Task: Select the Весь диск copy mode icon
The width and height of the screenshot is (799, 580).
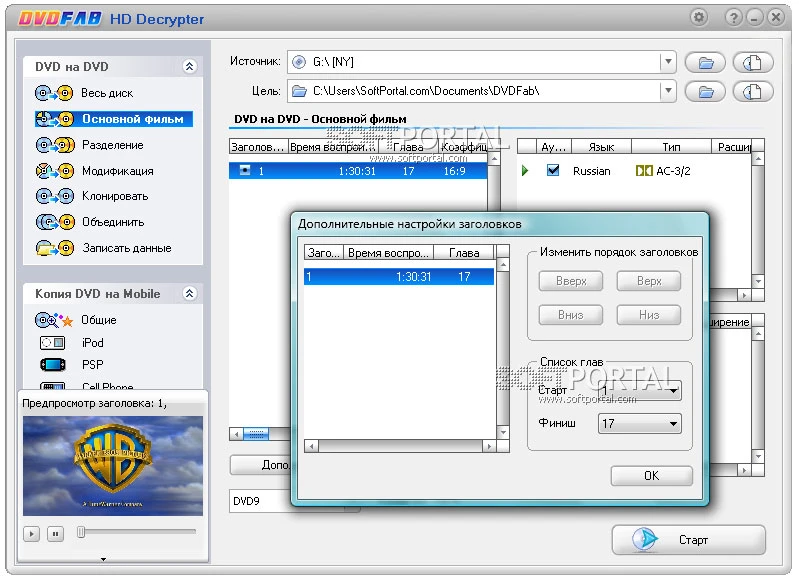Action: tap(54, 93)
